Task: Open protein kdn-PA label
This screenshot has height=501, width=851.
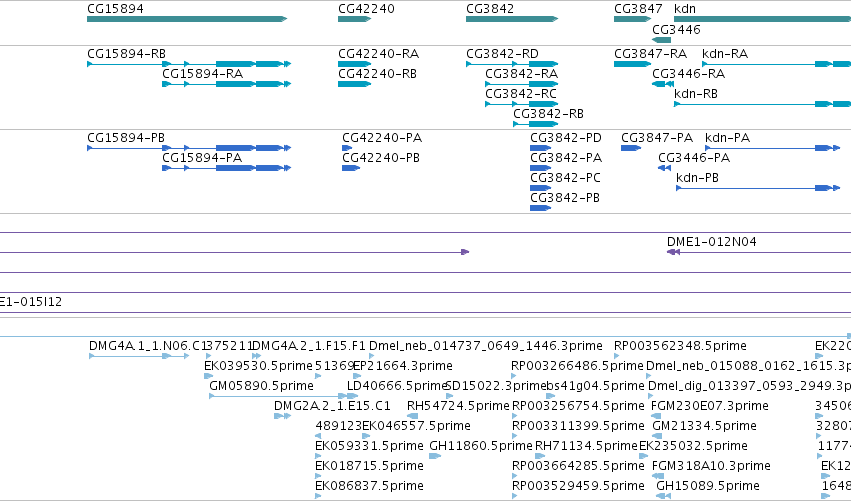Action: (x=727, y=138)
